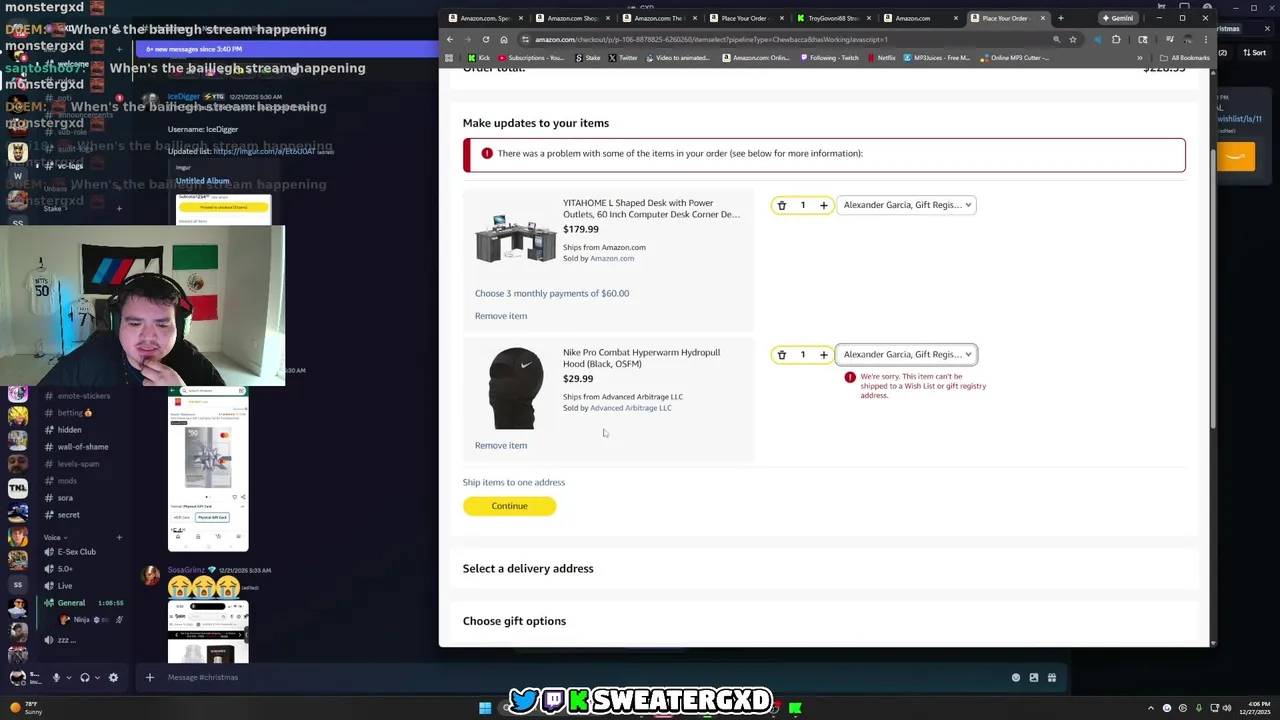Screen dimensions: 1280x720
Task: Open the Gemini button in Chrome
Action: 1118,18
